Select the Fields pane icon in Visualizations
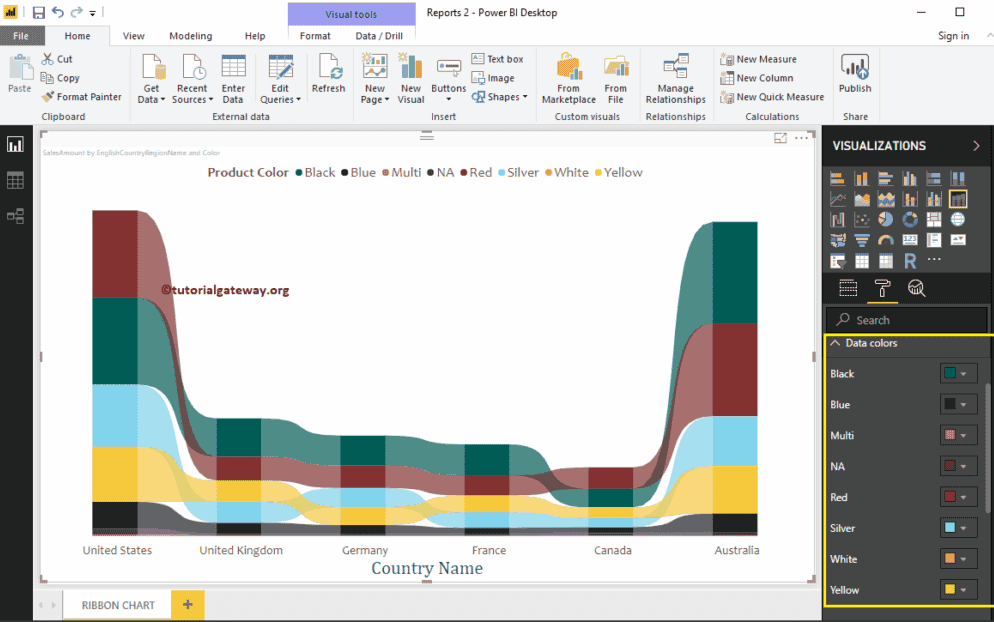994x622 pixels. (848, 289)
